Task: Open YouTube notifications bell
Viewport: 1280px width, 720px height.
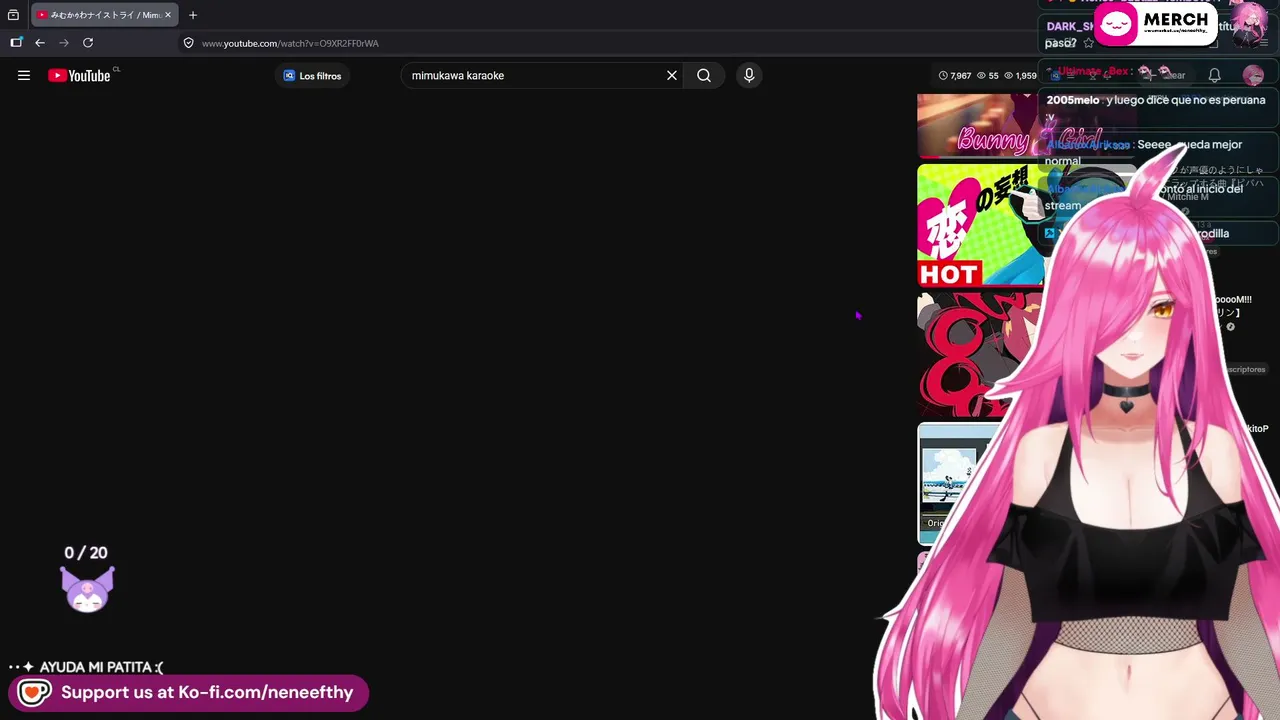Action: (1214, 75)
